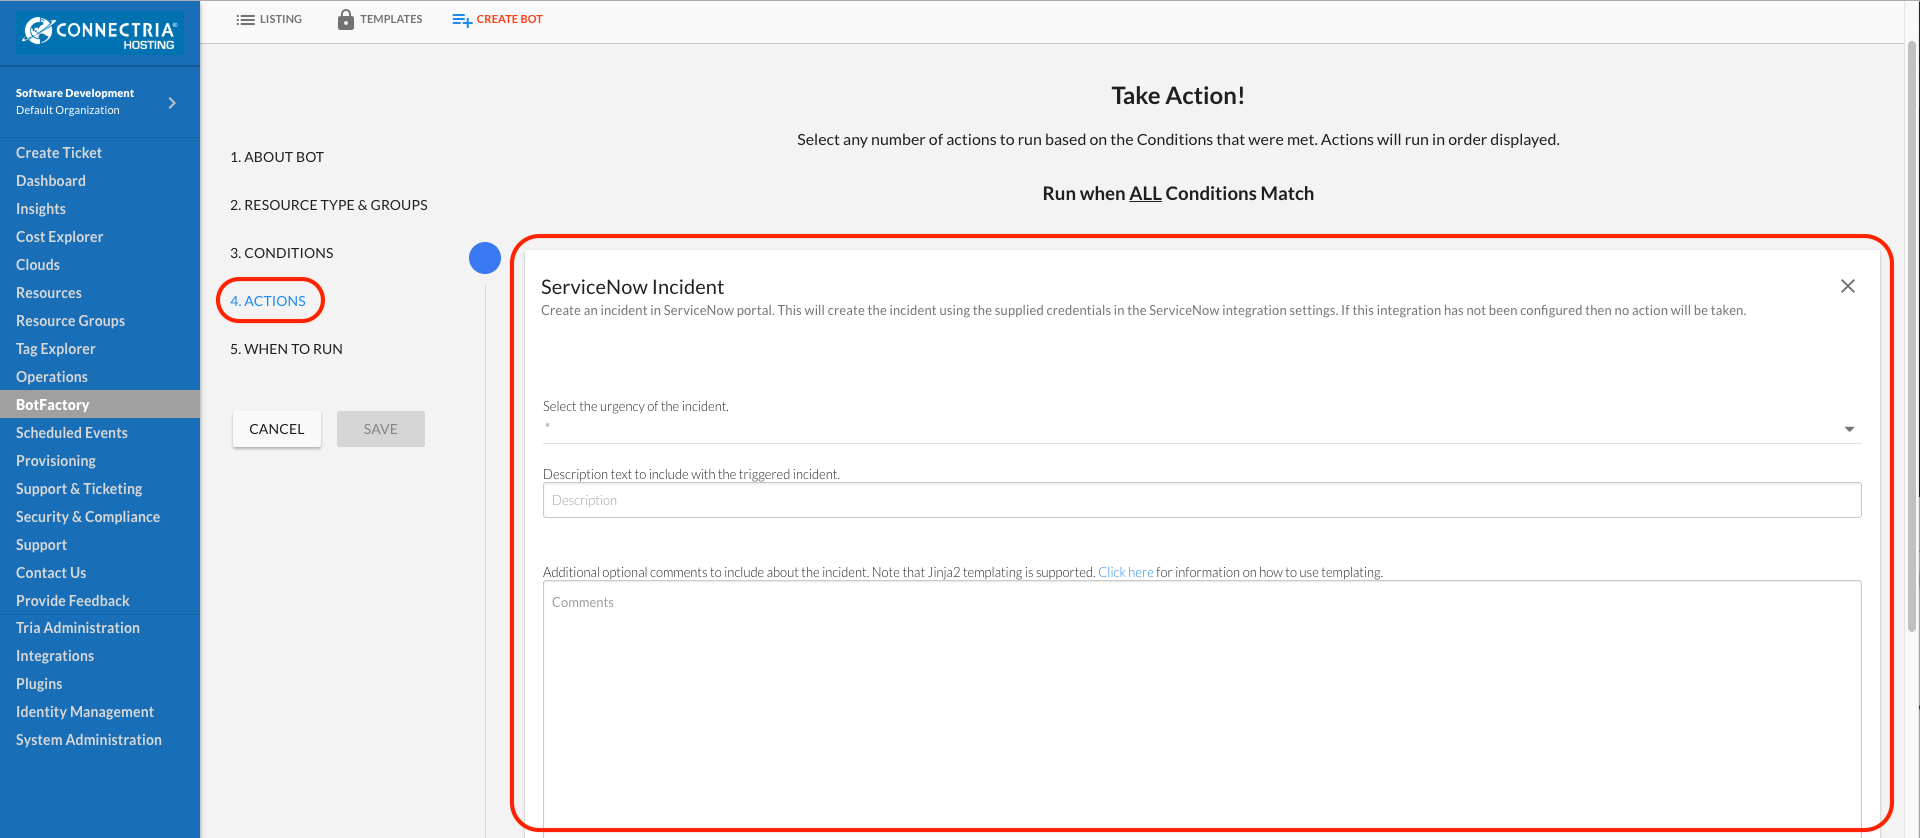Click the Listing list icon
The width and height of the screenshot is (1920, 838).
click(x=245, y=20)
